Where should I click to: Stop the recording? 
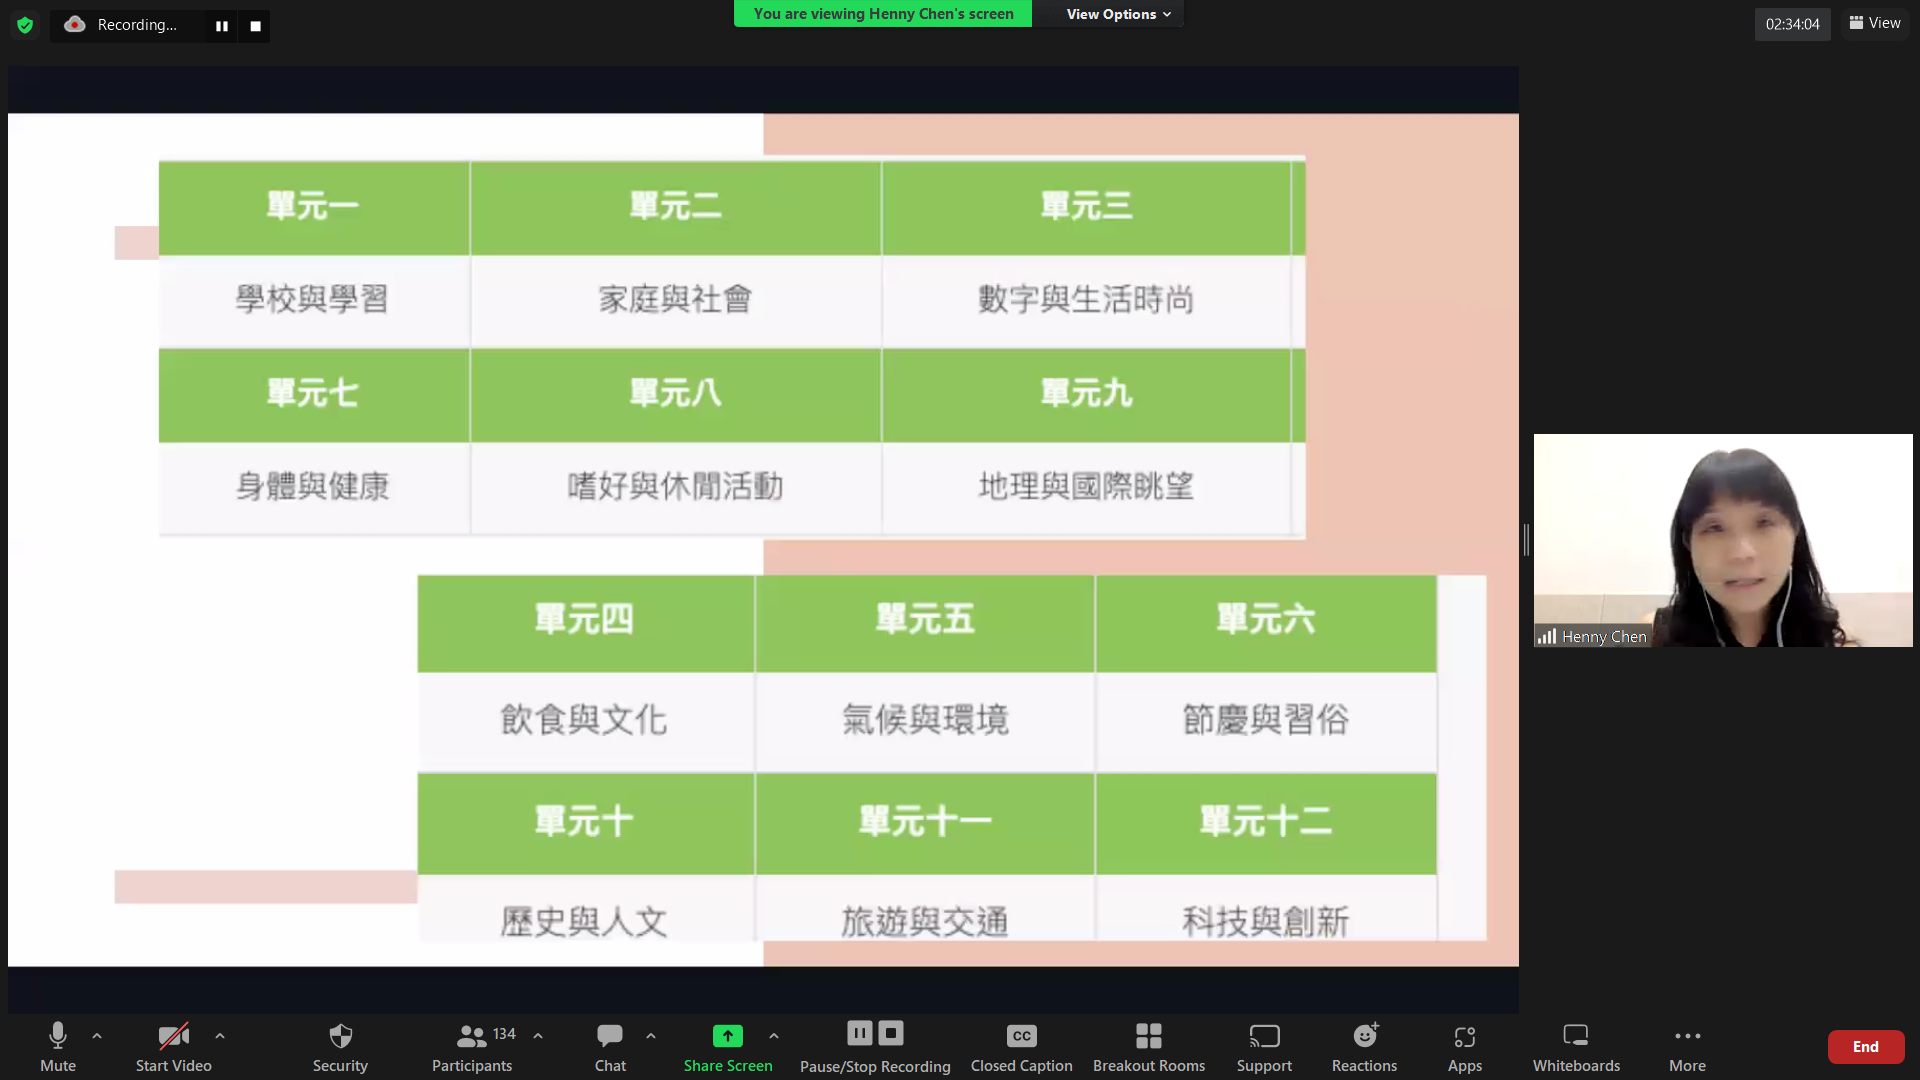[890, 1033]
